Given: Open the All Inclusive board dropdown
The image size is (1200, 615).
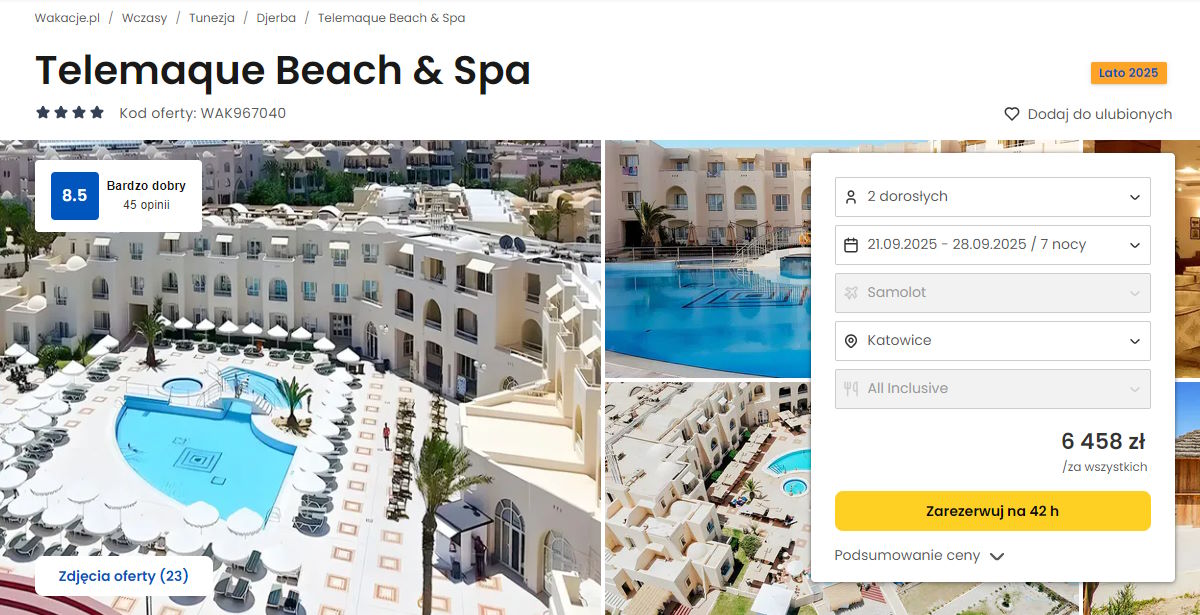Looking at the screenshot, I should click(x=993, y=389).
